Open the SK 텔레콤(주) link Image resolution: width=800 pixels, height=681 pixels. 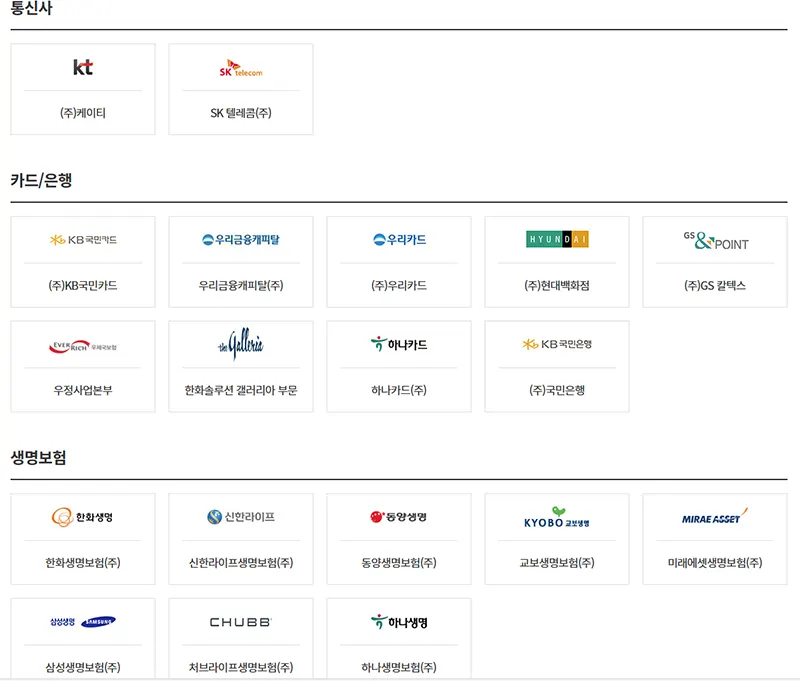241,113
